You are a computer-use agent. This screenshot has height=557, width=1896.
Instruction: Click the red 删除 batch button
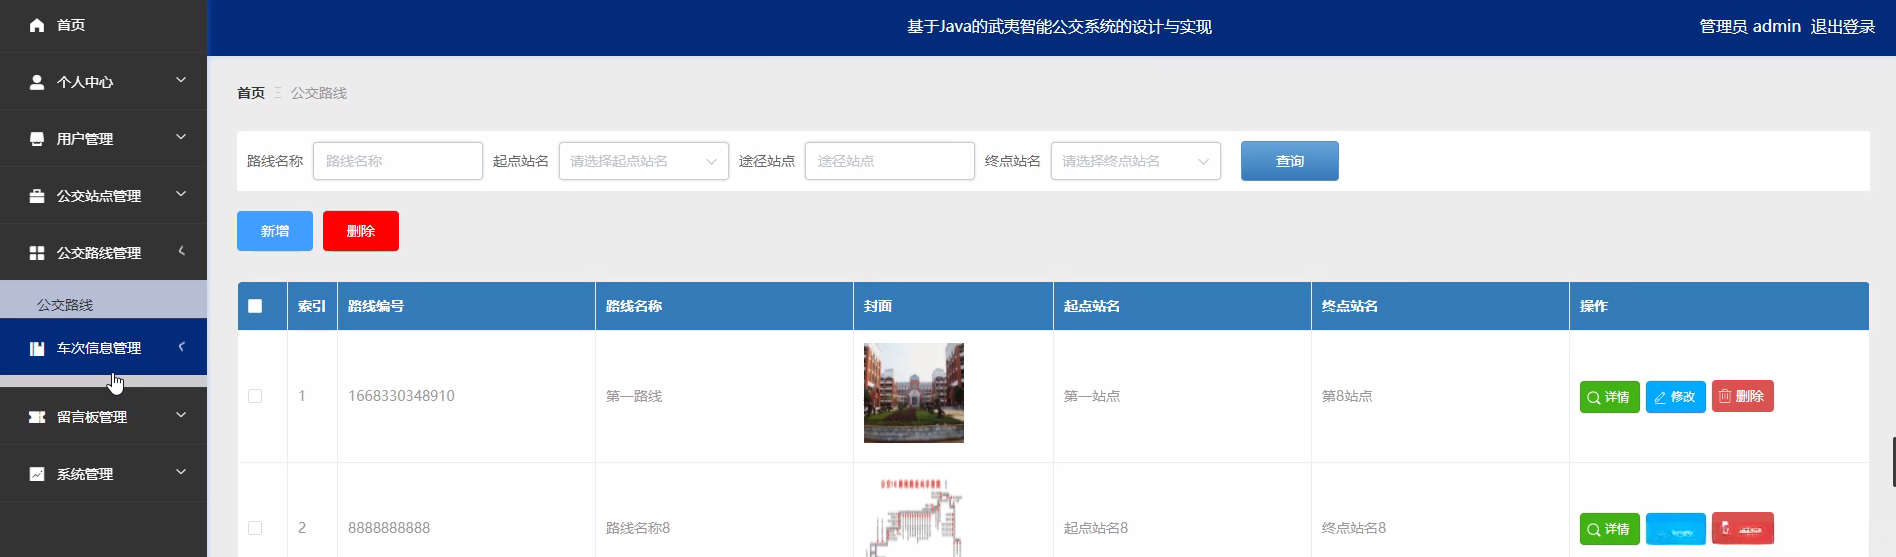click(361, 231)
